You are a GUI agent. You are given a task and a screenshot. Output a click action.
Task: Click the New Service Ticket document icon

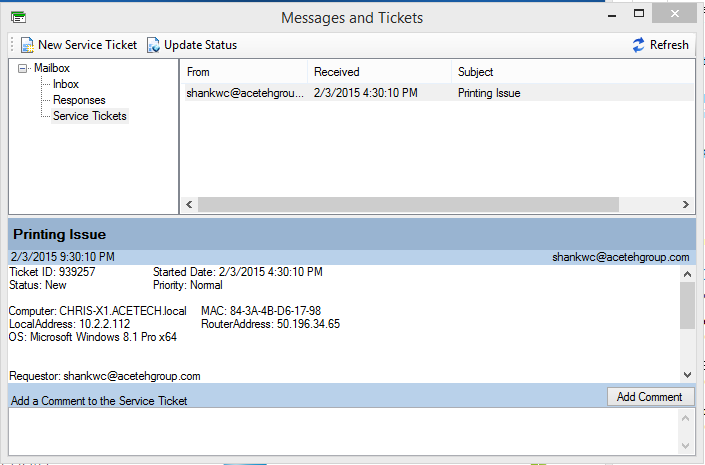tap(27, 45)
